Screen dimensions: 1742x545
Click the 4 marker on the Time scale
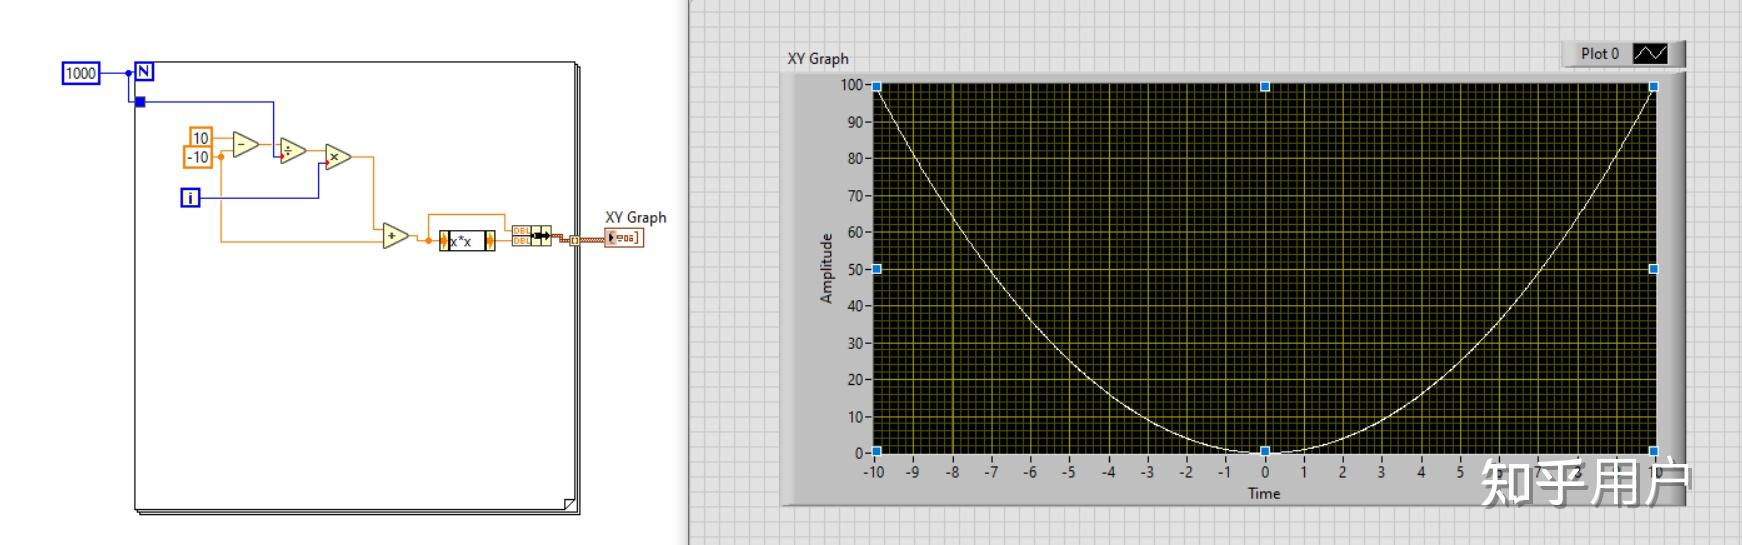tap(1421, 472)
